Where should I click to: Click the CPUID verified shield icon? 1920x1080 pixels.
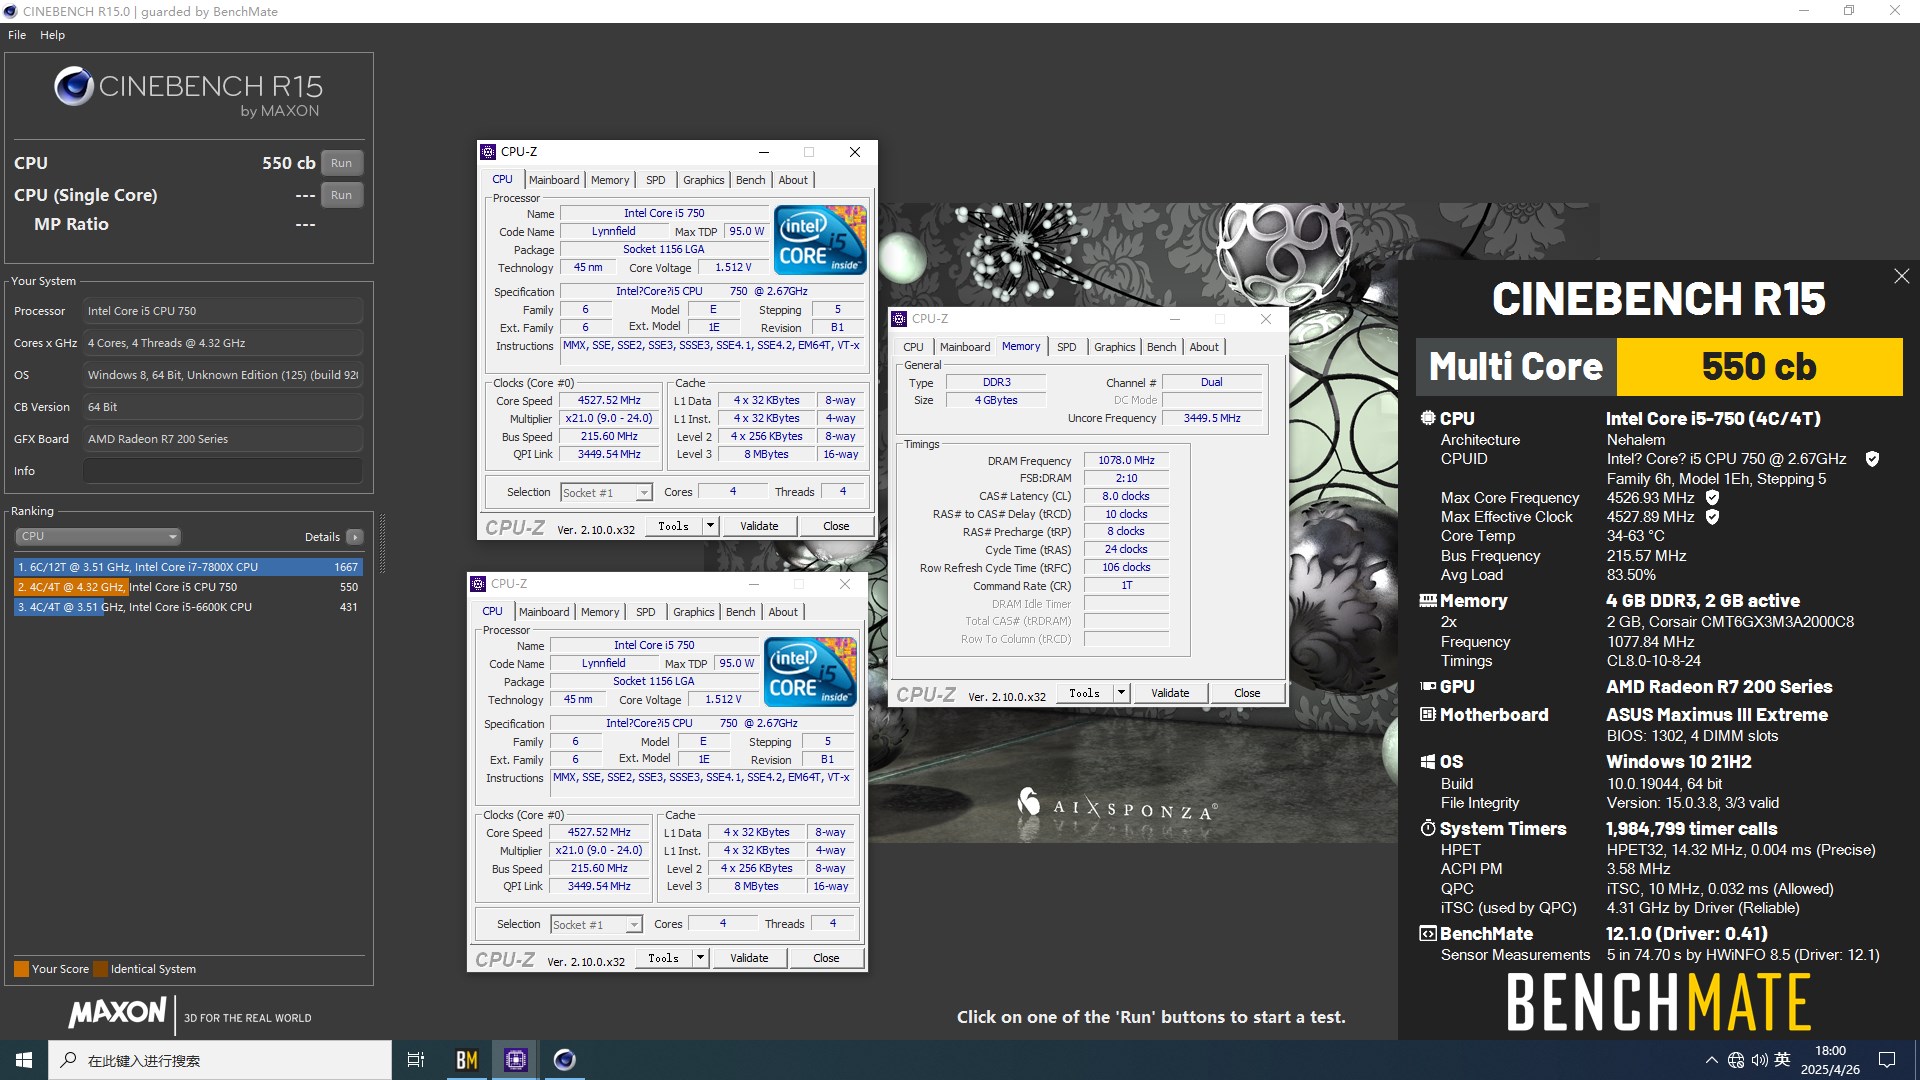click(1872, 459)
